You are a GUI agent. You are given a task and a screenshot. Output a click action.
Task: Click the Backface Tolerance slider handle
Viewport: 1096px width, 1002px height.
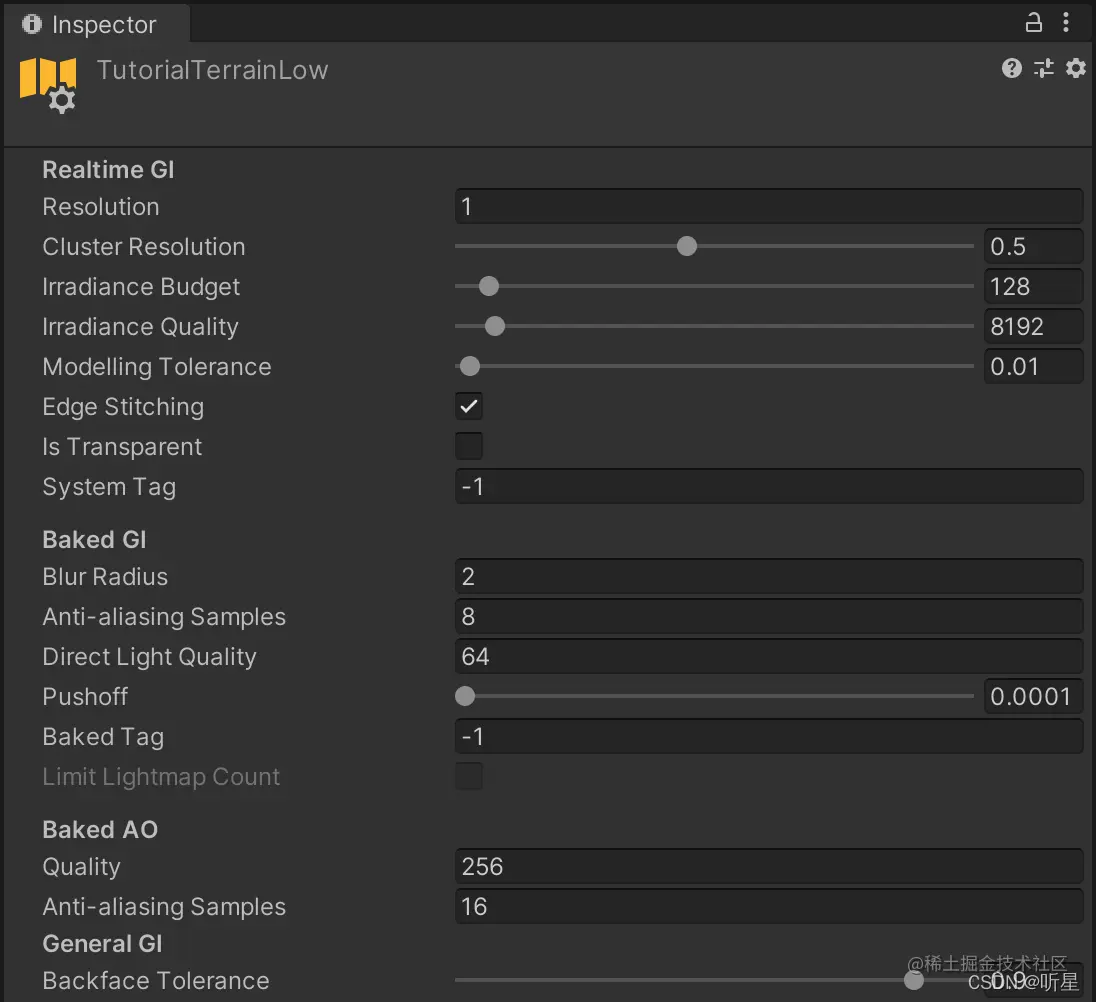click(x=914, y=980)
